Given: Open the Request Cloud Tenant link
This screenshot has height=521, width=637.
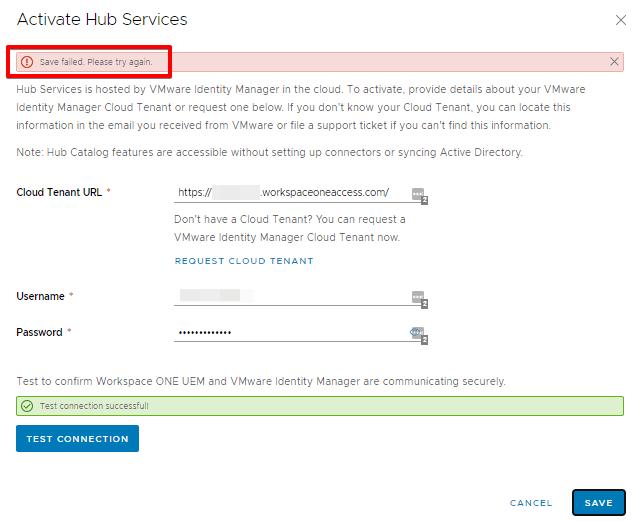Looking at the screenshot, I should 244,261.
